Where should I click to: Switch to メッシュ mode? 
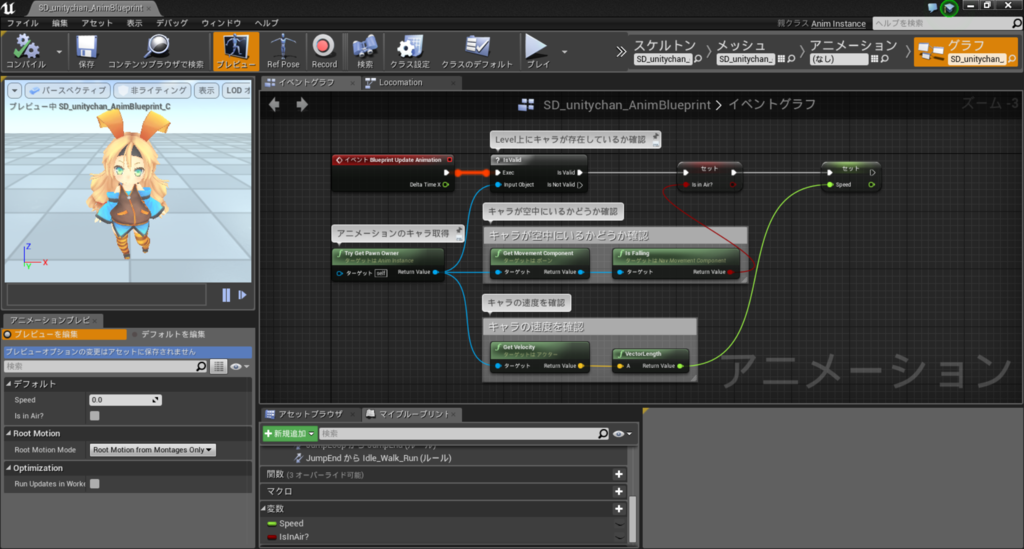point(741,45)
